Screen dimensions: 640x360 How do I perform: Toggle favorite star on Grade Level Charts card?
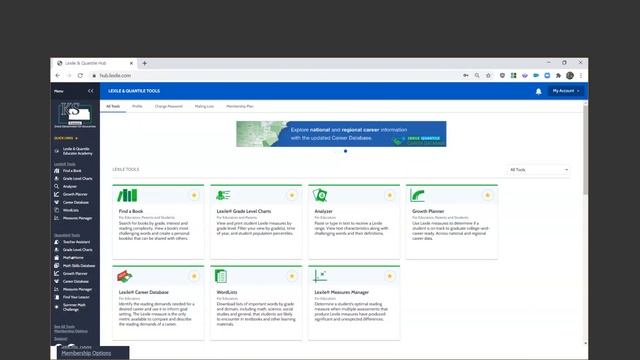click(292, 196)
